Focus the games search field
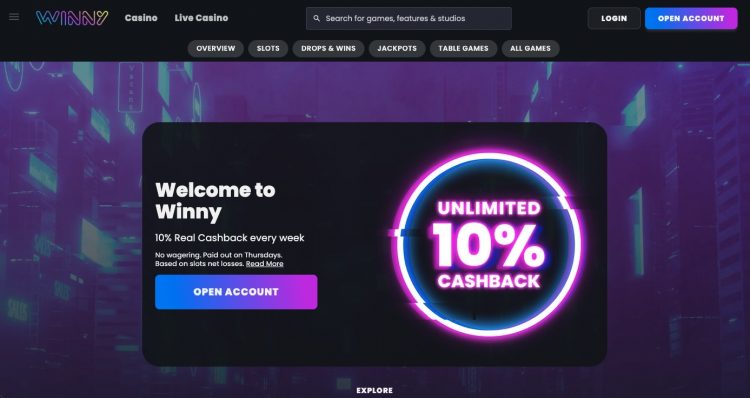Screen dimensions: 750x398 (409, 18)
